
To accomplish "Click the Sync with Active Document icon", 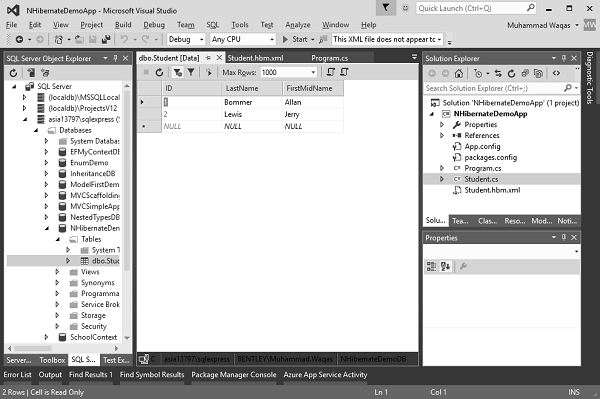I will pos(498,73).
